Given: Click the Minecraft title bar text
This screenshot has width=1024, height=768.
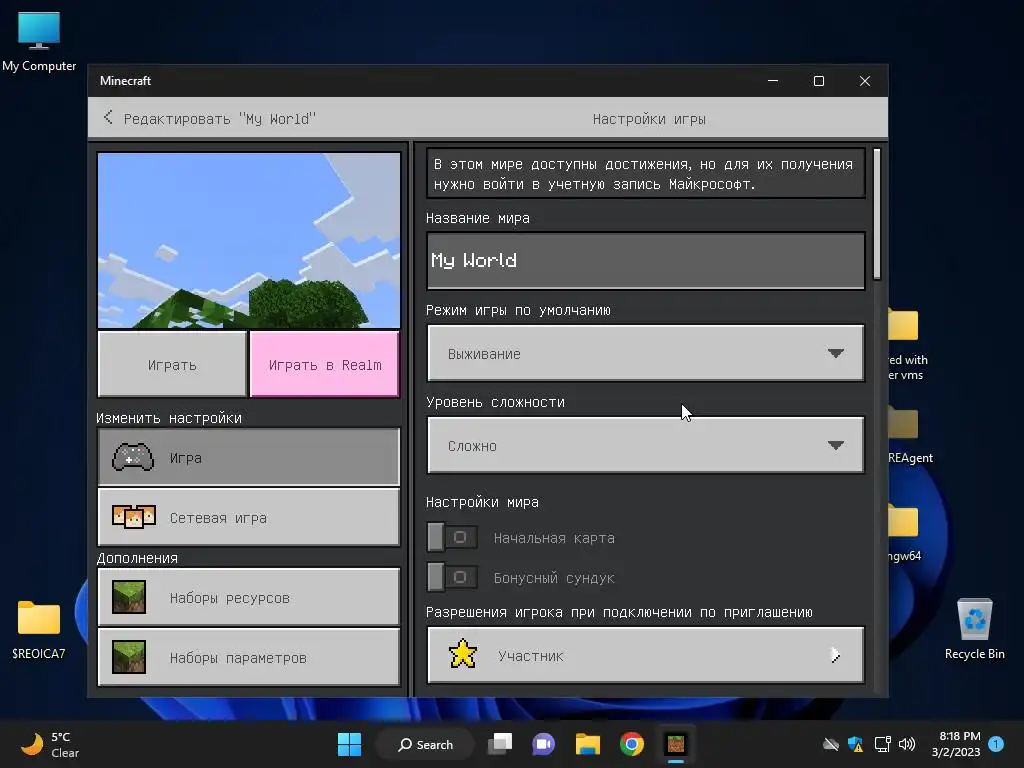Looking at the screenshot, I should click(x=125, y=80).
